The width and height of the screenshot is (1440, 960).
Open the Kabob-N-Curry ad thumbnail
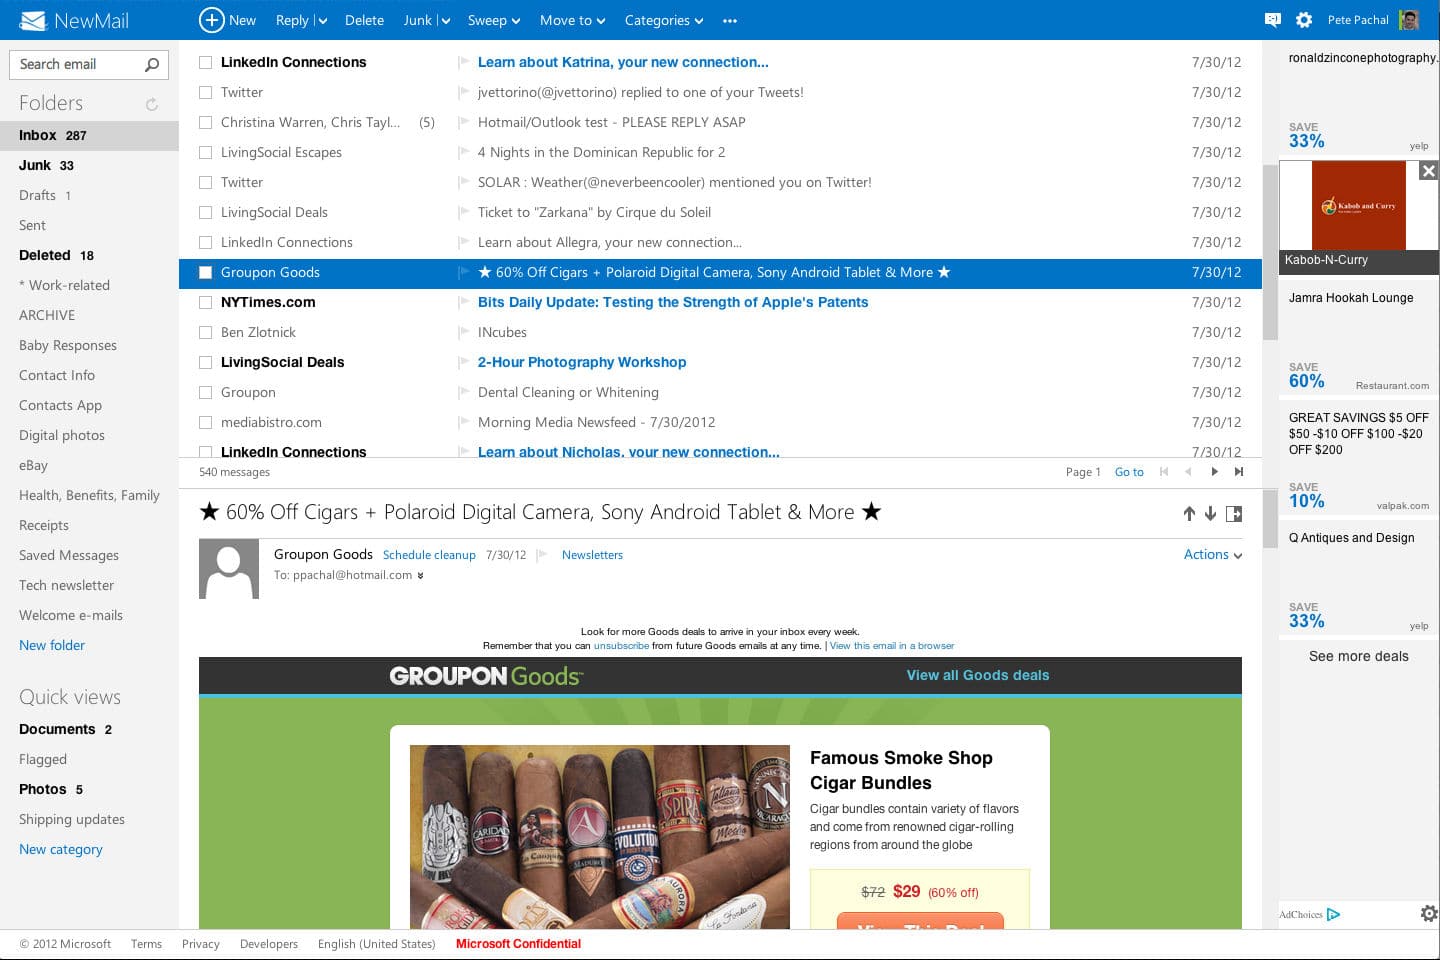pyautogui.click(x=1358, y=206)
